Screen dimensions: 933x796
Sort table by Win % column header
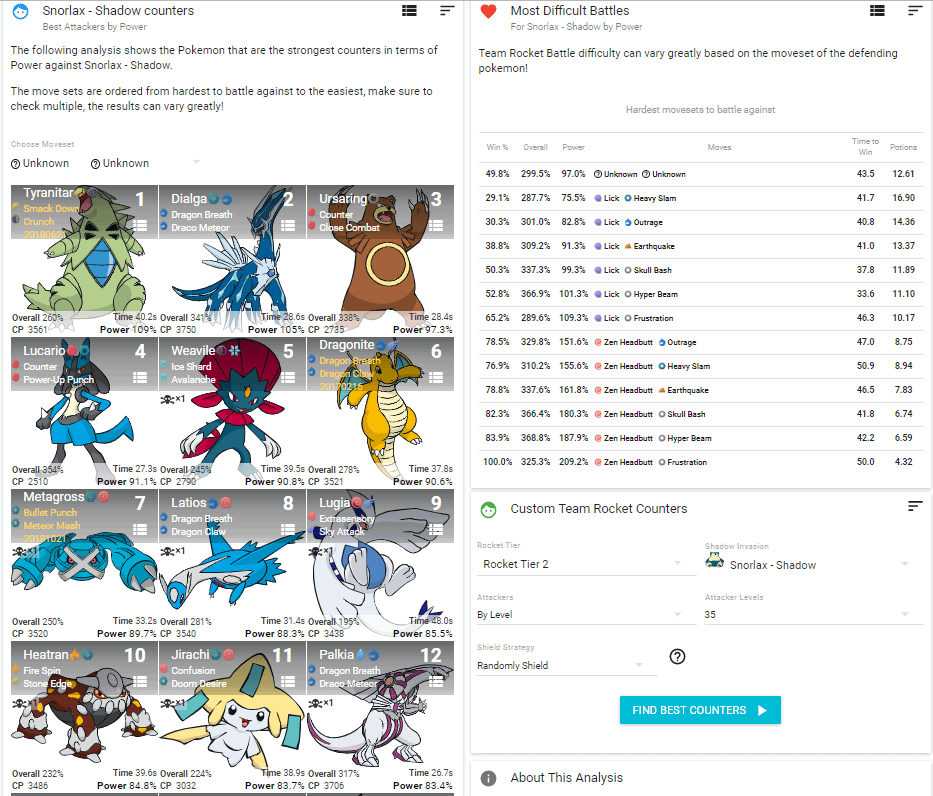click(497, 148)
